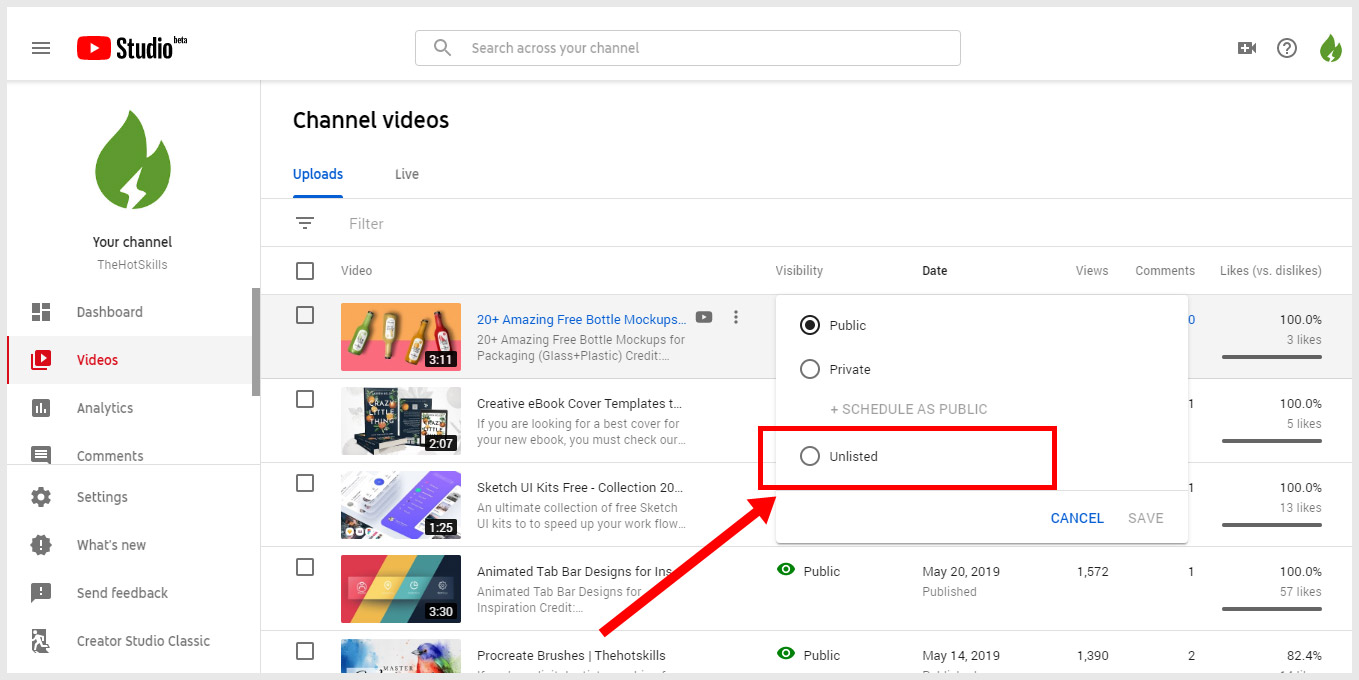Screen dimensions: 1359x680
Task: Open three-dot options menu for Bottle Mockups video
Action: click(x=736, y=317)
